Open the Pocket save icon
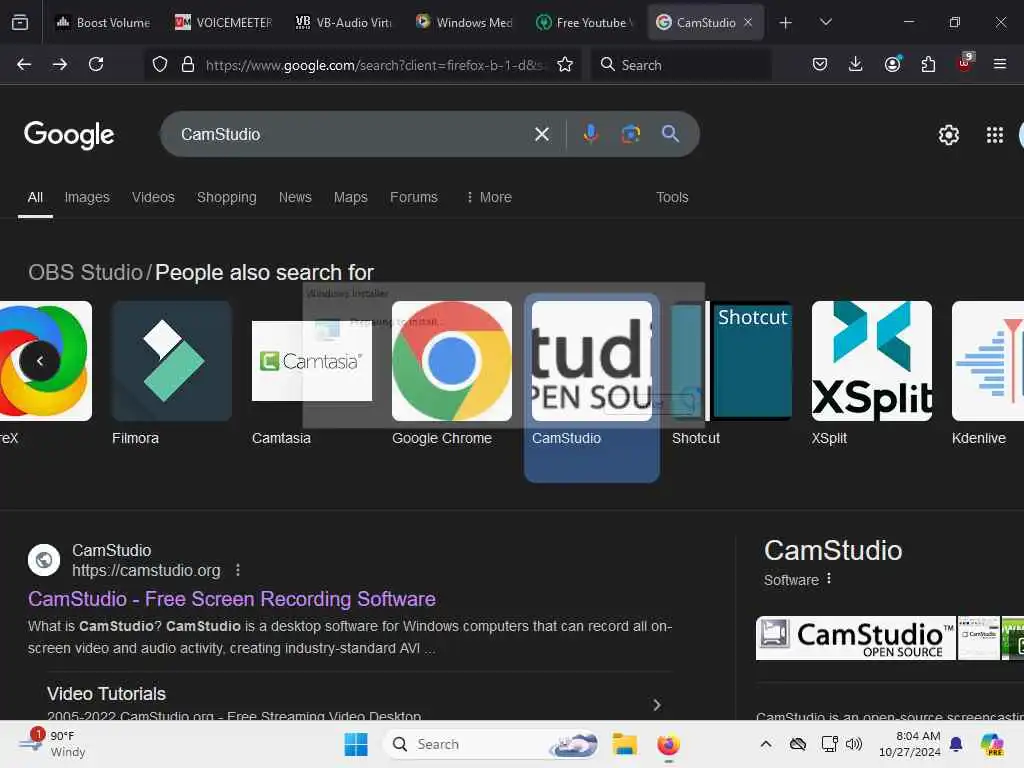1024x768 pixels. click(x=820, y=64)
